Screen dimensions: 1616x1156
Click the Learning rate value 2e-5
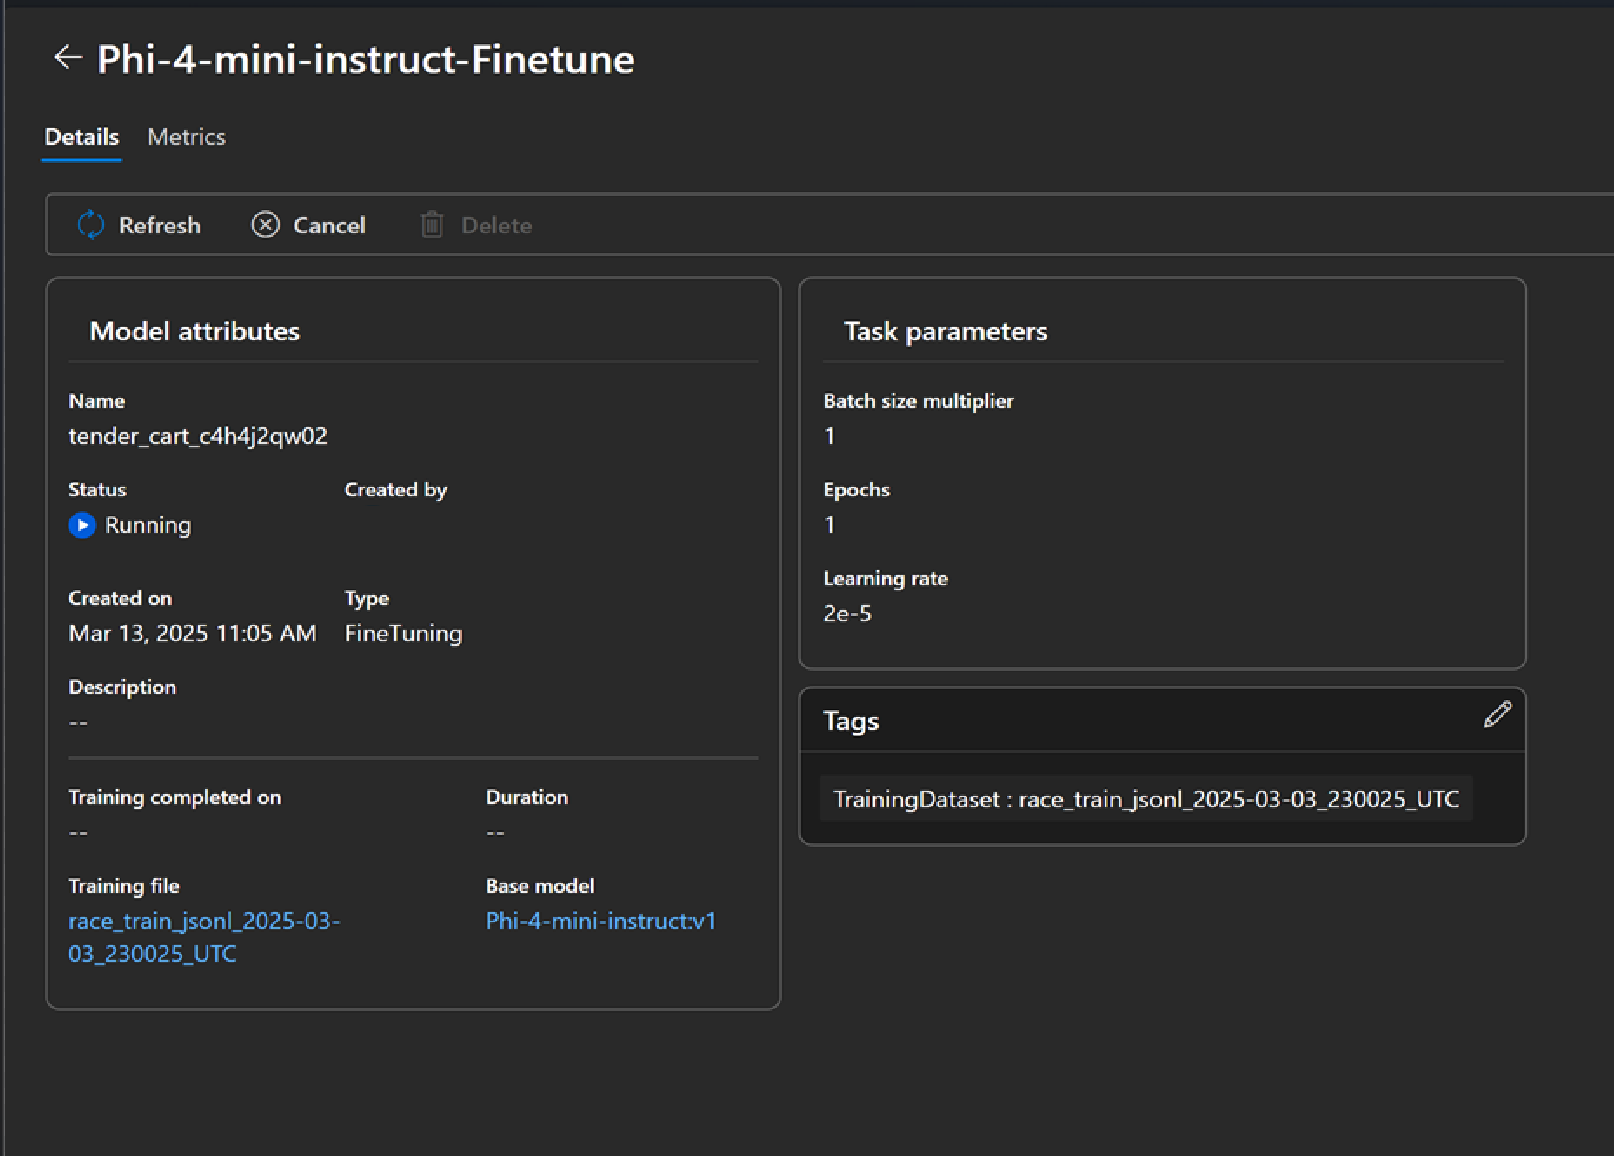(847, 614)
